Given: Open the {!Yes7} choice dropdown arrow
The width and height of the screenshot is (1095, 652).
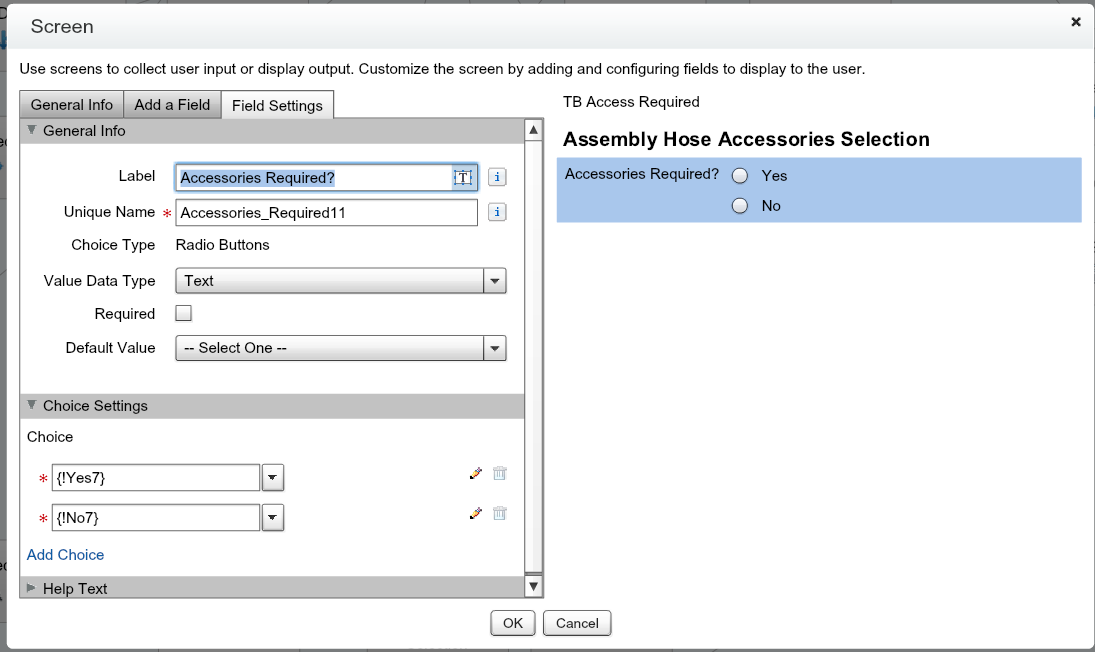Looking at the screenshot, I should (272, 478).
